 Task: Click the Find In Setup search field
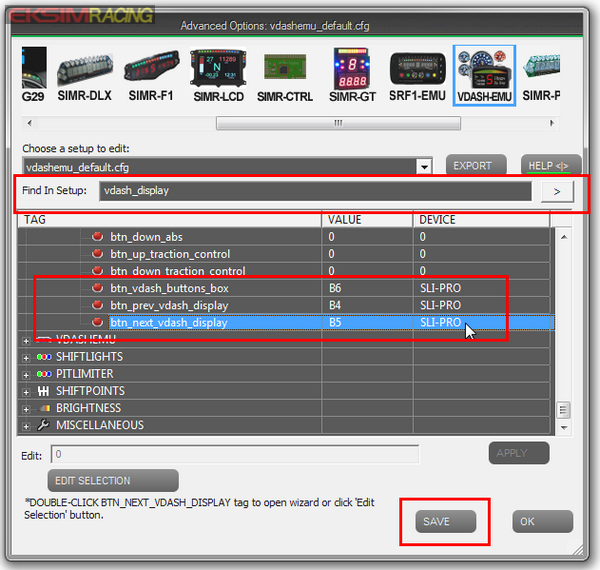[x=315, y=191]
